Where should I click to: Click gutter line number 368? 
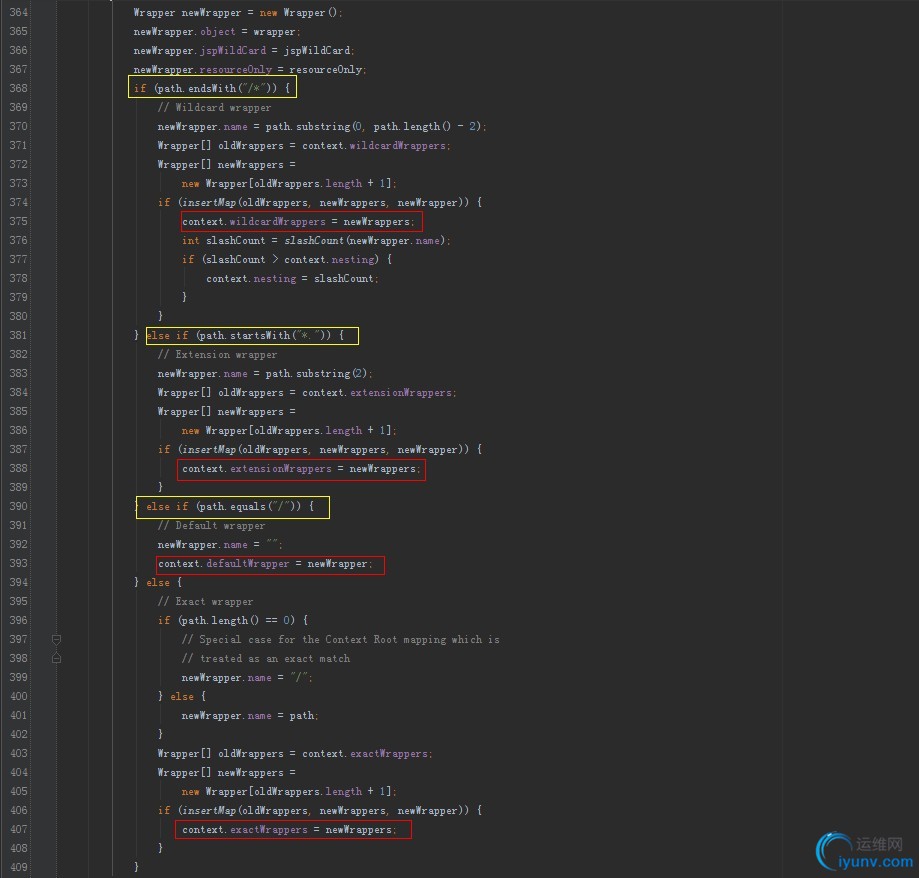click(x=17, y=89)
